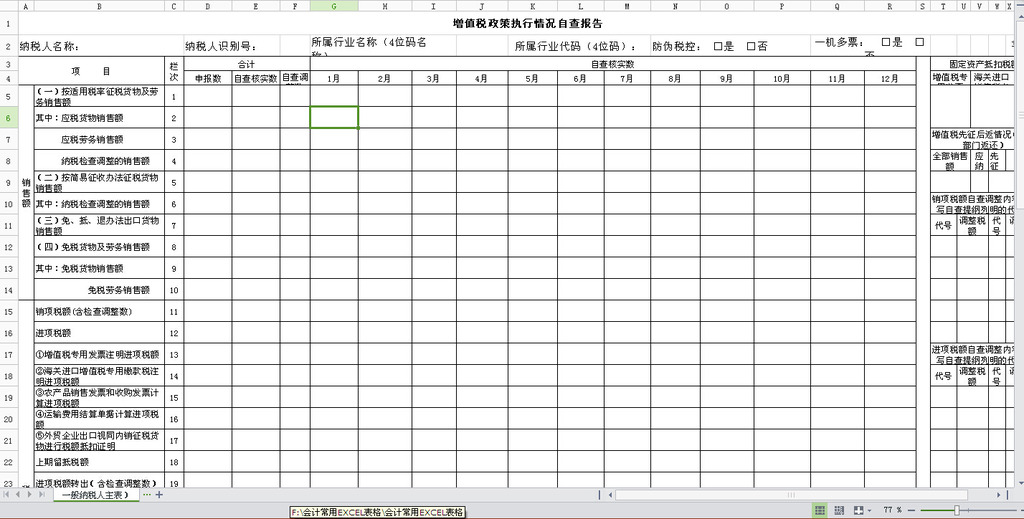Viewport: 1024px width, 519px height.
Task: Switch to Normal view in the status bar
Action: [x=820, y=510]
